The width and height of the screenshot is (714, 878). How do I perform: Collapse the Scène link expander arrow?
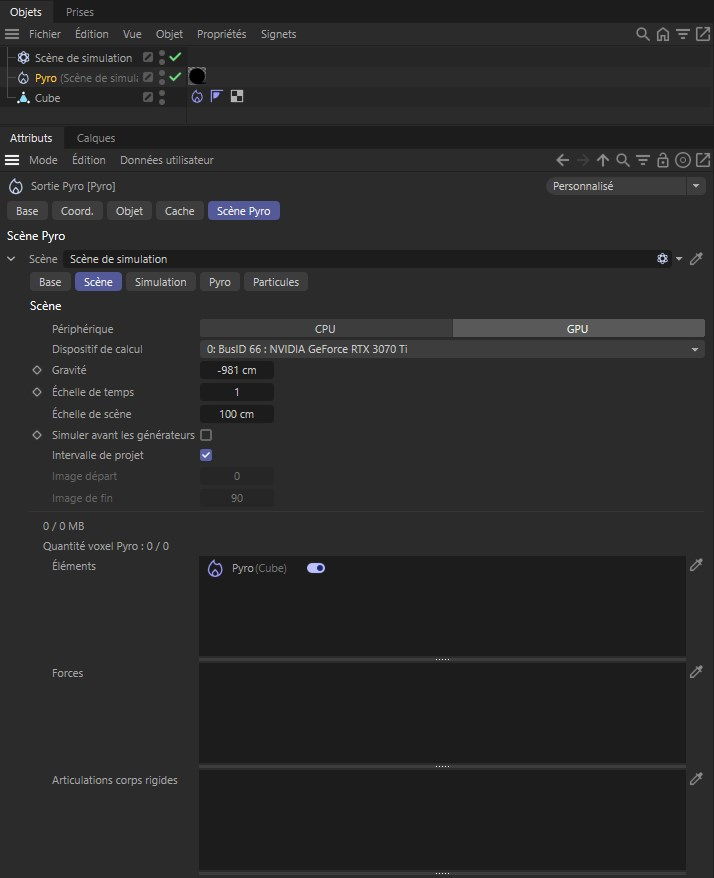coord(12,259)
